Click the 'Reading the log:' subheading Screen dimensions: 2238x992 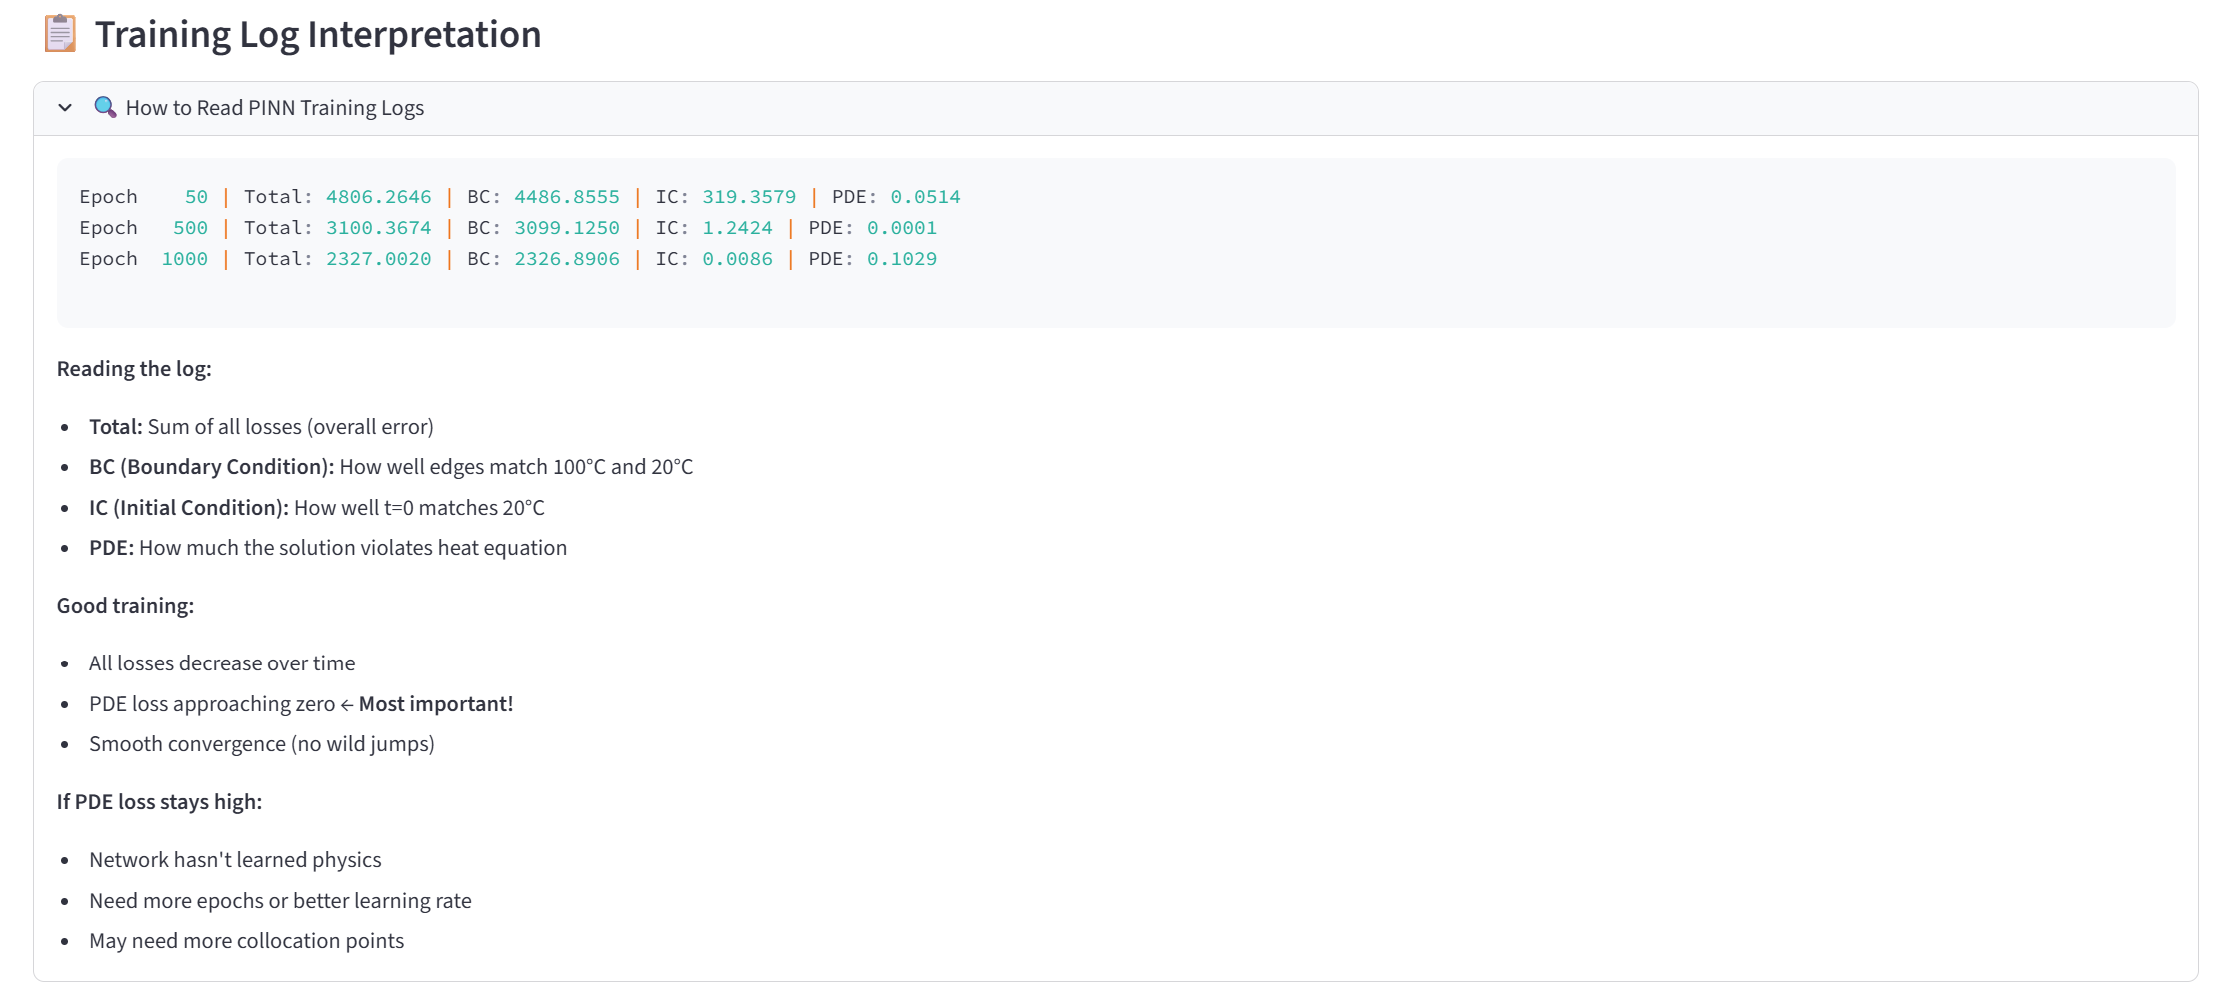click(134, 369)
